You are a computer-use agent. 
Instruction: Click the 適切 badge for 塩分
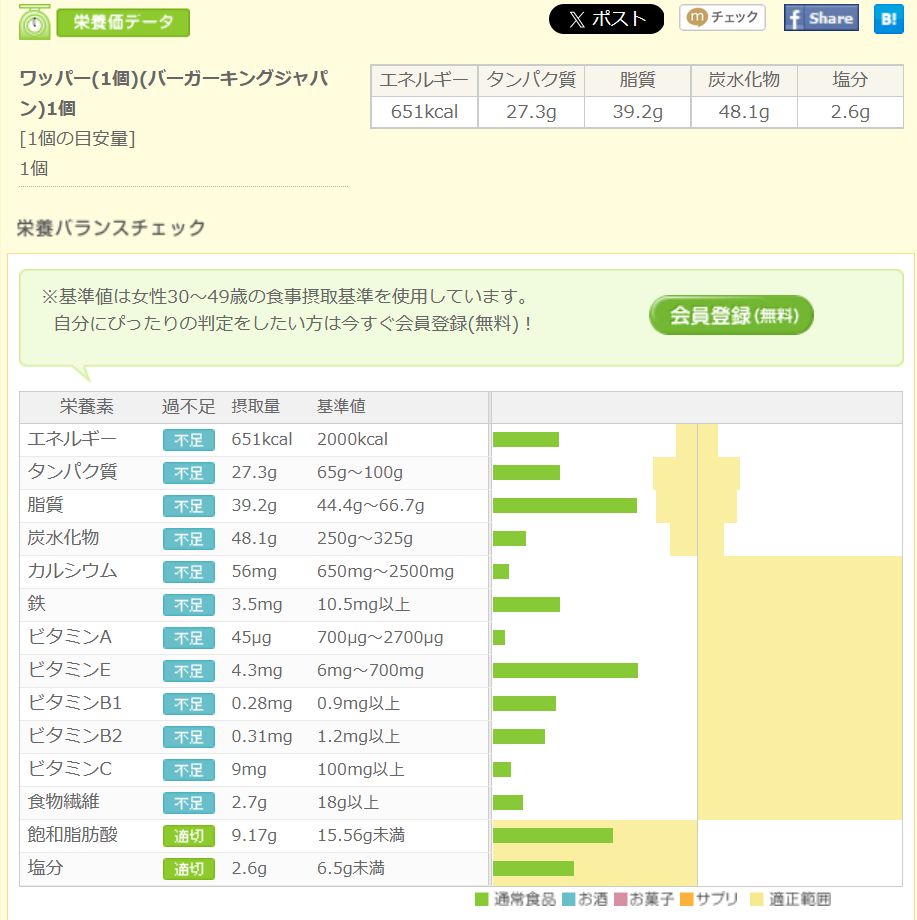point(189,869)
